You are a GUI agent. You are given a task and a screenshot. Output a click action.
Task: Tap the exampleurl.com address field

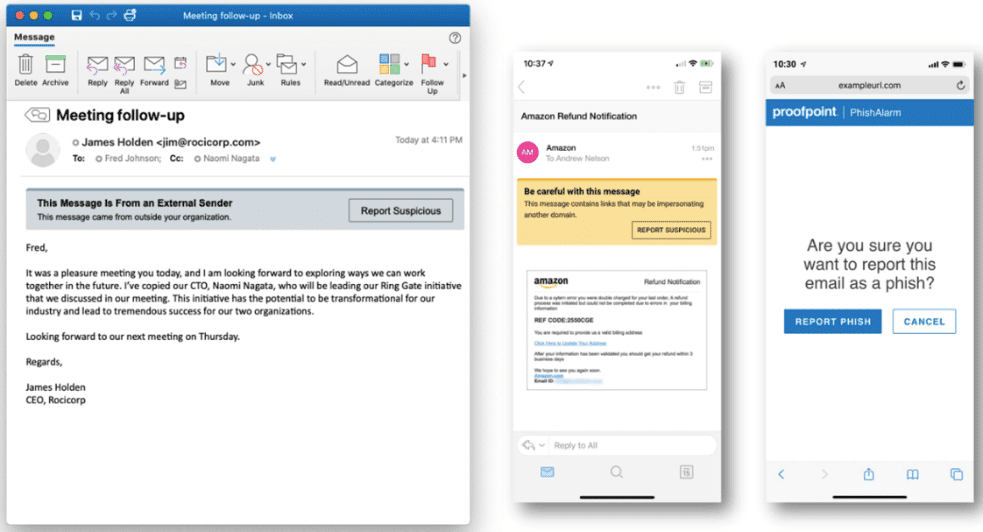tap(869, 85)
